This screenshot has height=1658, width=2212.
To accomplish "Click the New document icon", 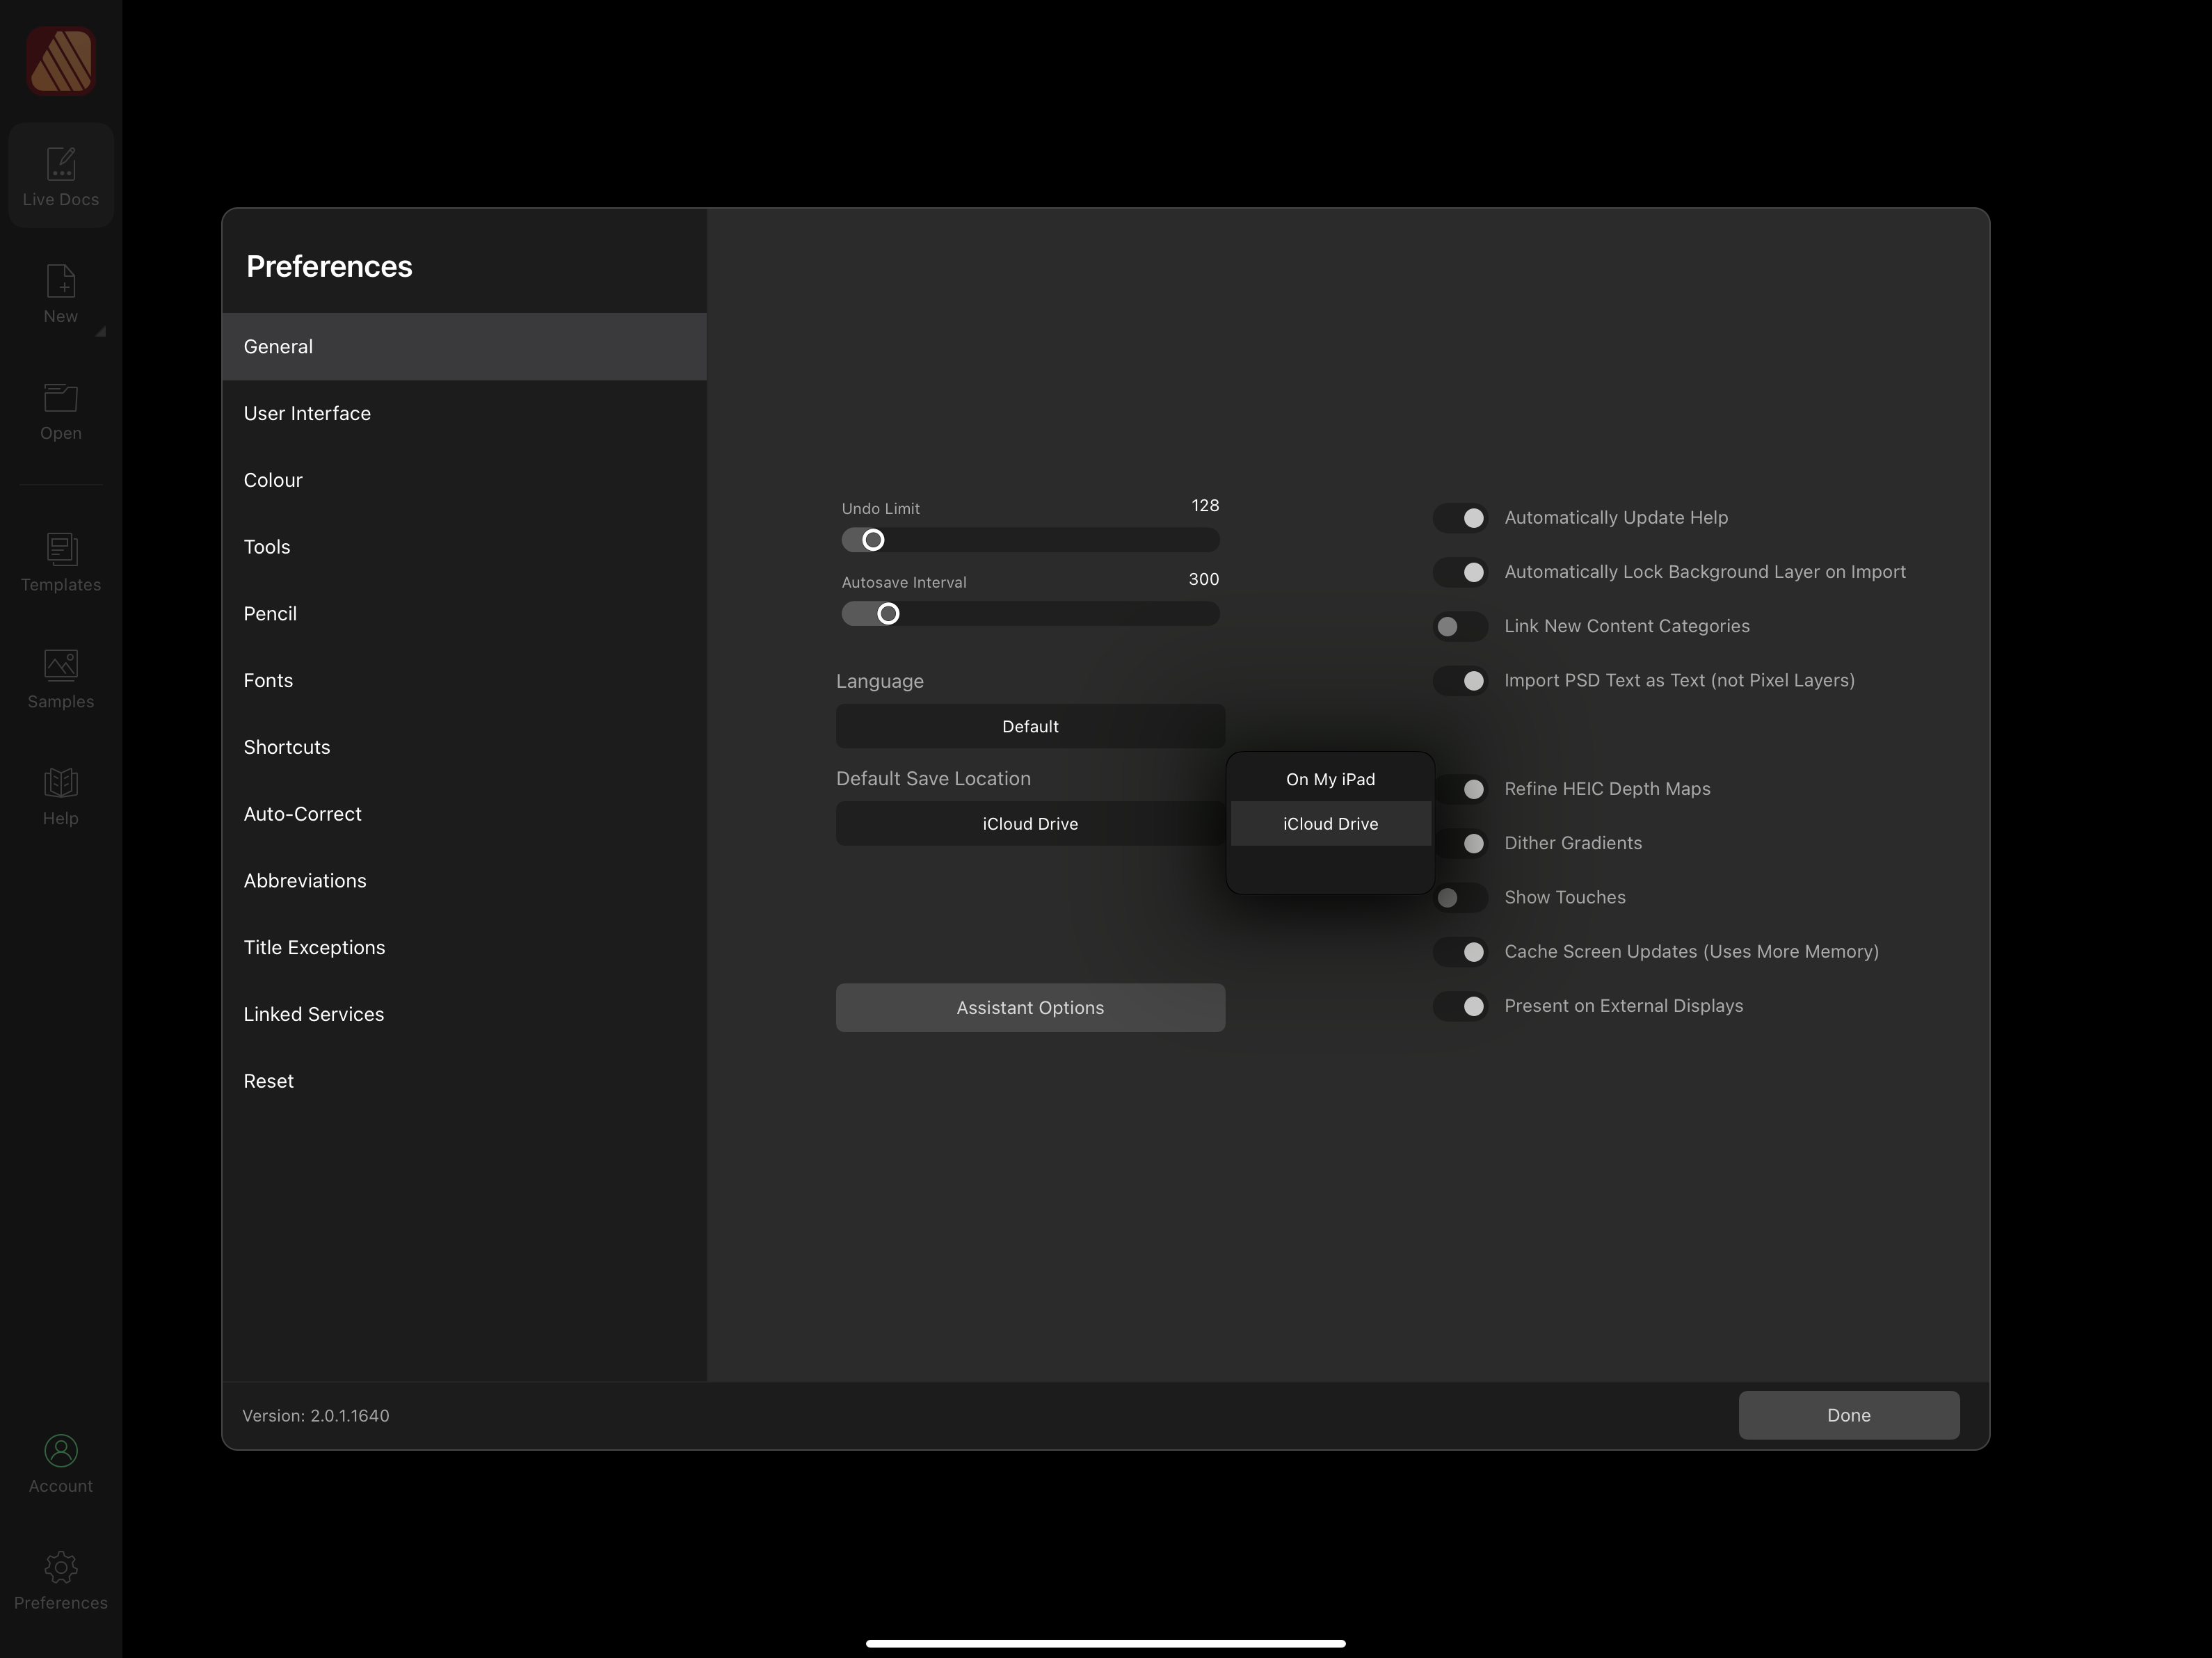I will [61, 282].
